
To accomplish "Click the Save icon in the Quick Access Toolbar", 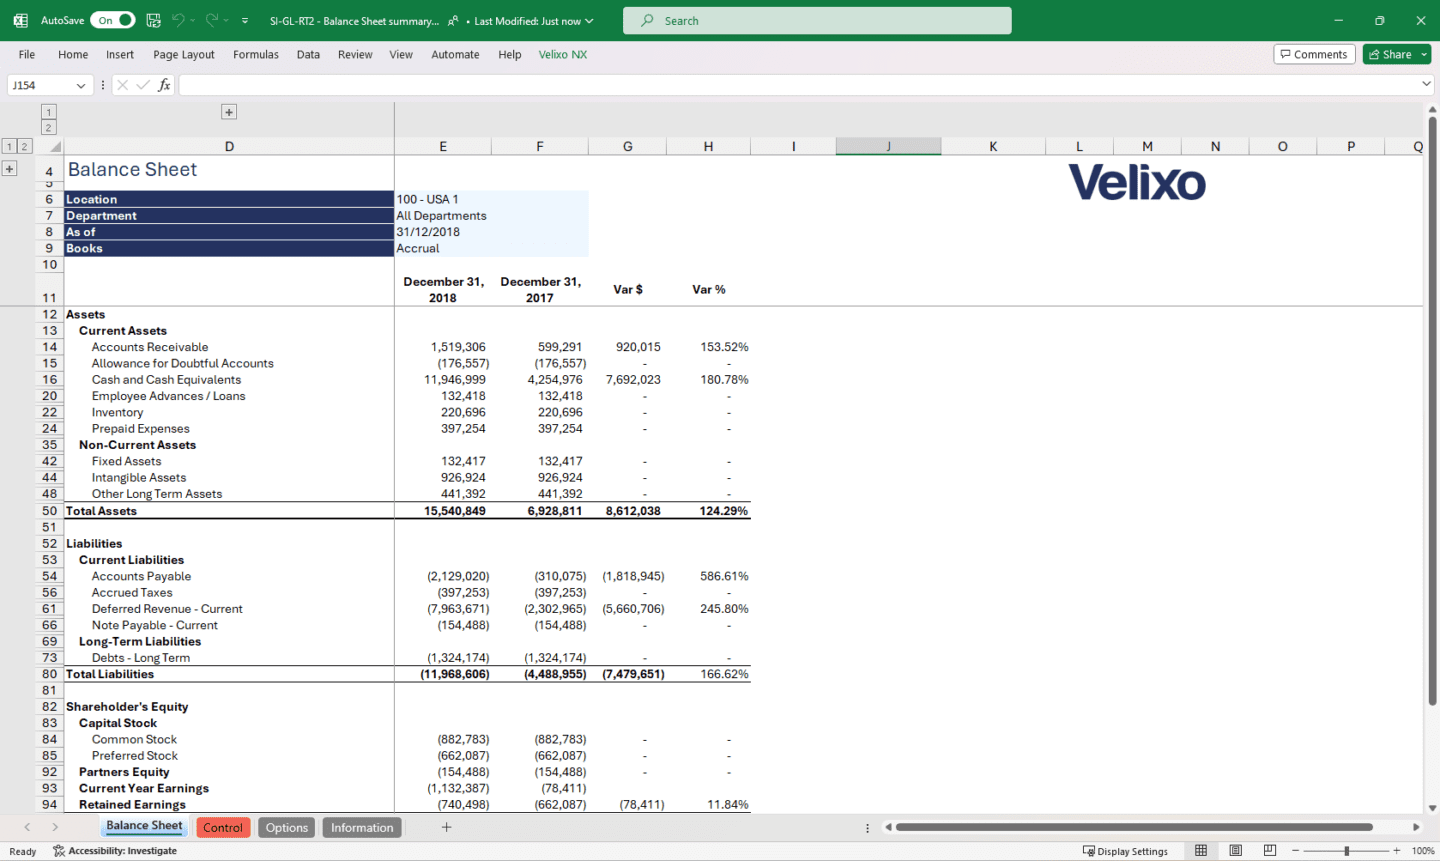I will [152, 20].
